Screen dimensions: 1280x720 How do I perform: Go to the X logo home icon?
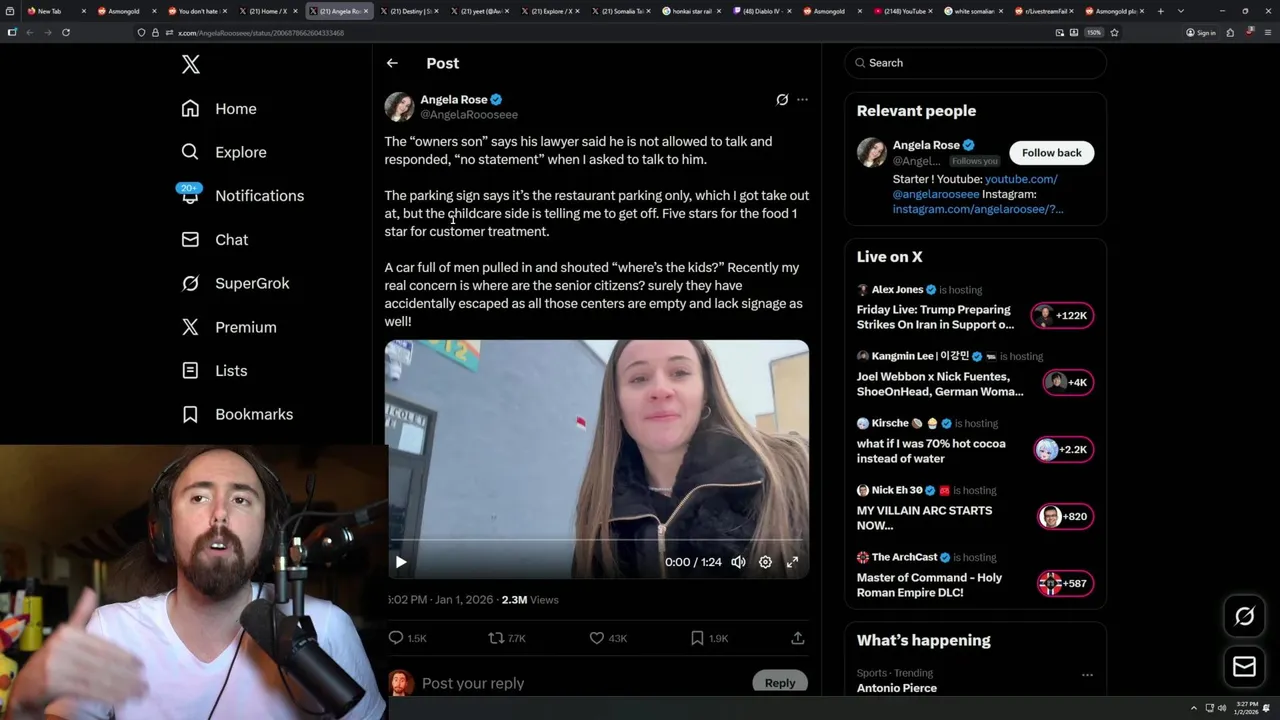pyautogui.click(x=191, y=65)
